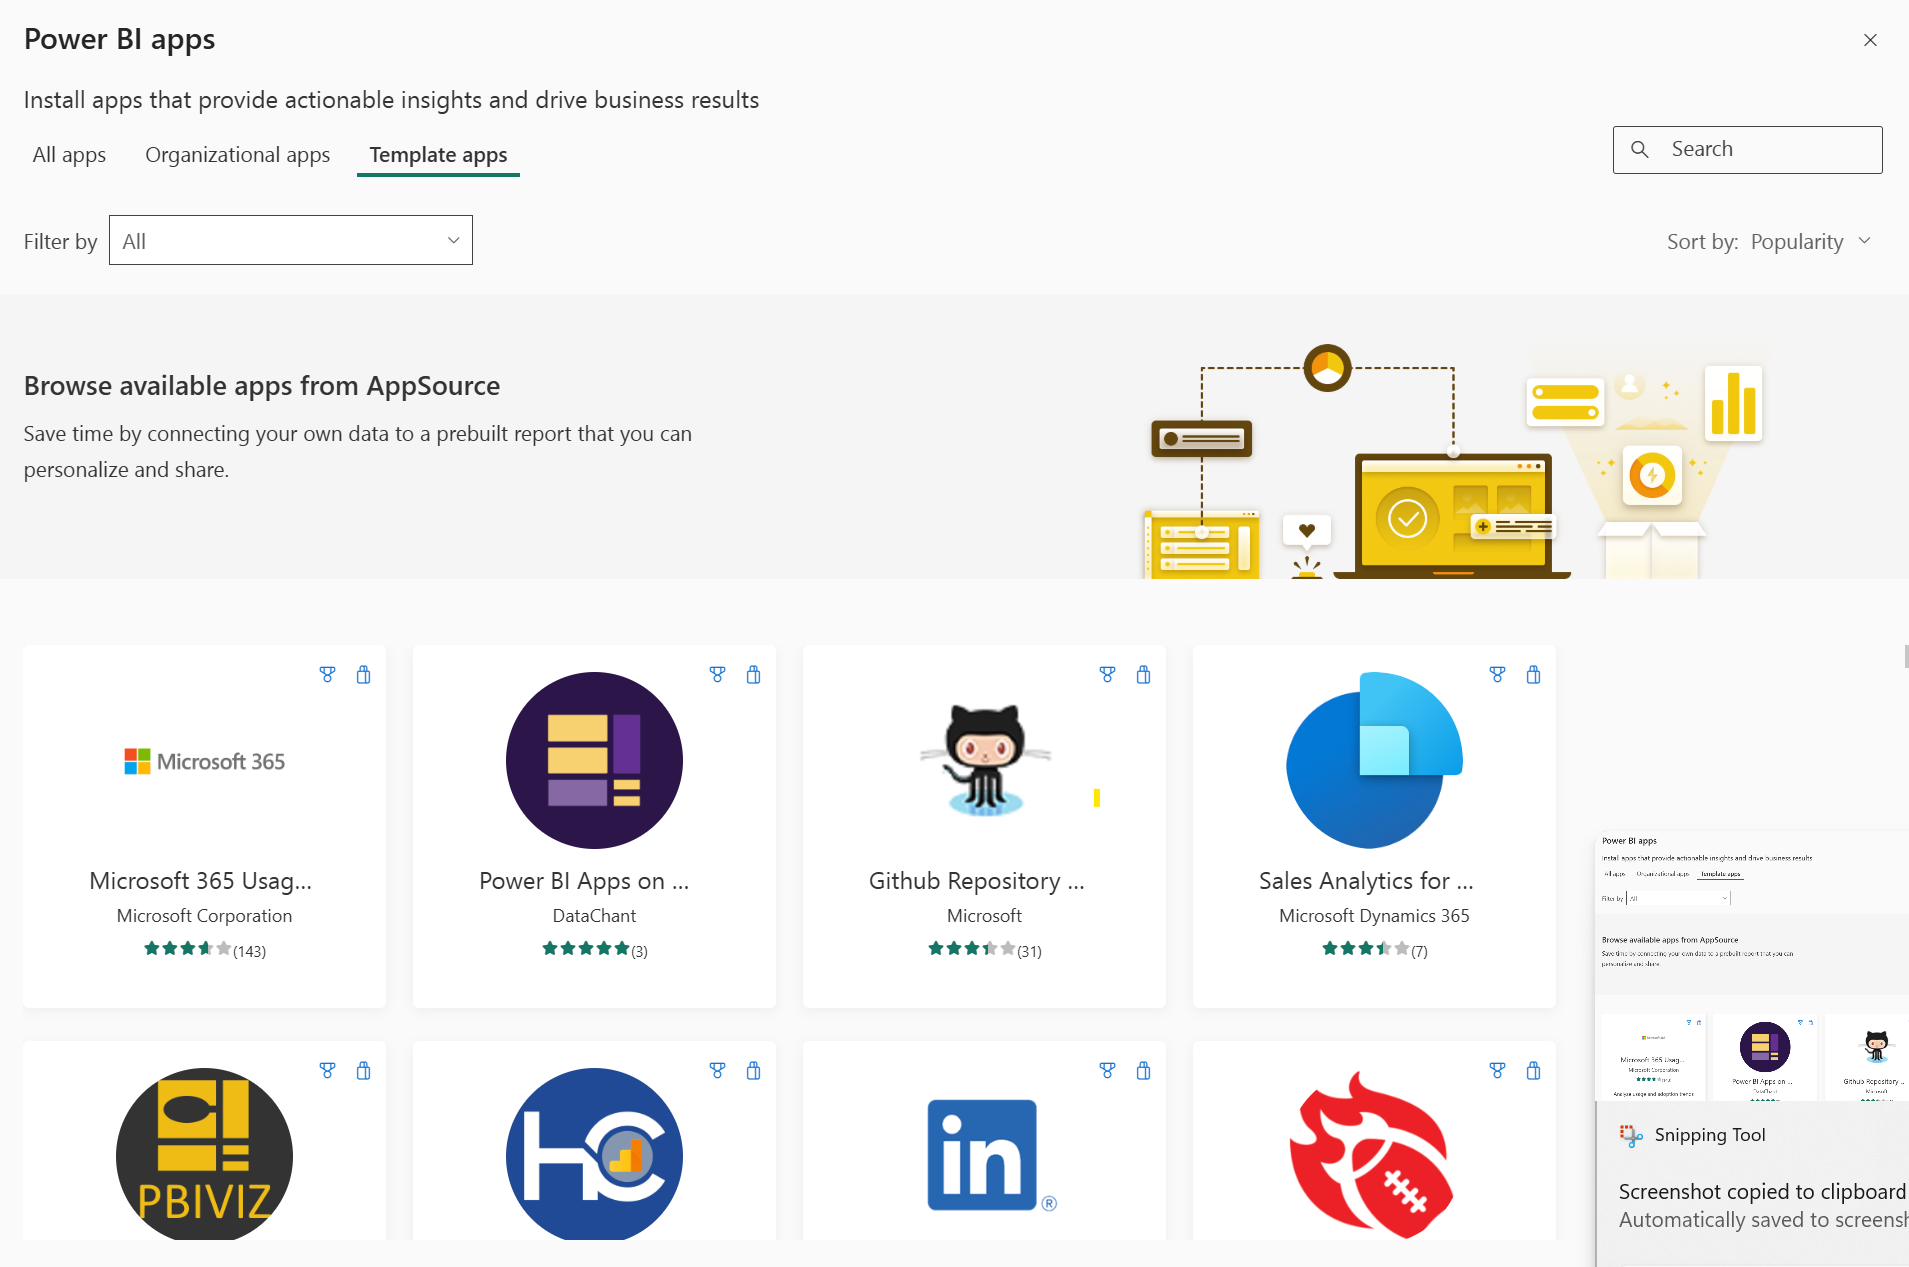The width and height of the screenshot is (1909, 1267).
Task: Click endorsement badge icon on Github Repository card
Action: [1107, 675]
